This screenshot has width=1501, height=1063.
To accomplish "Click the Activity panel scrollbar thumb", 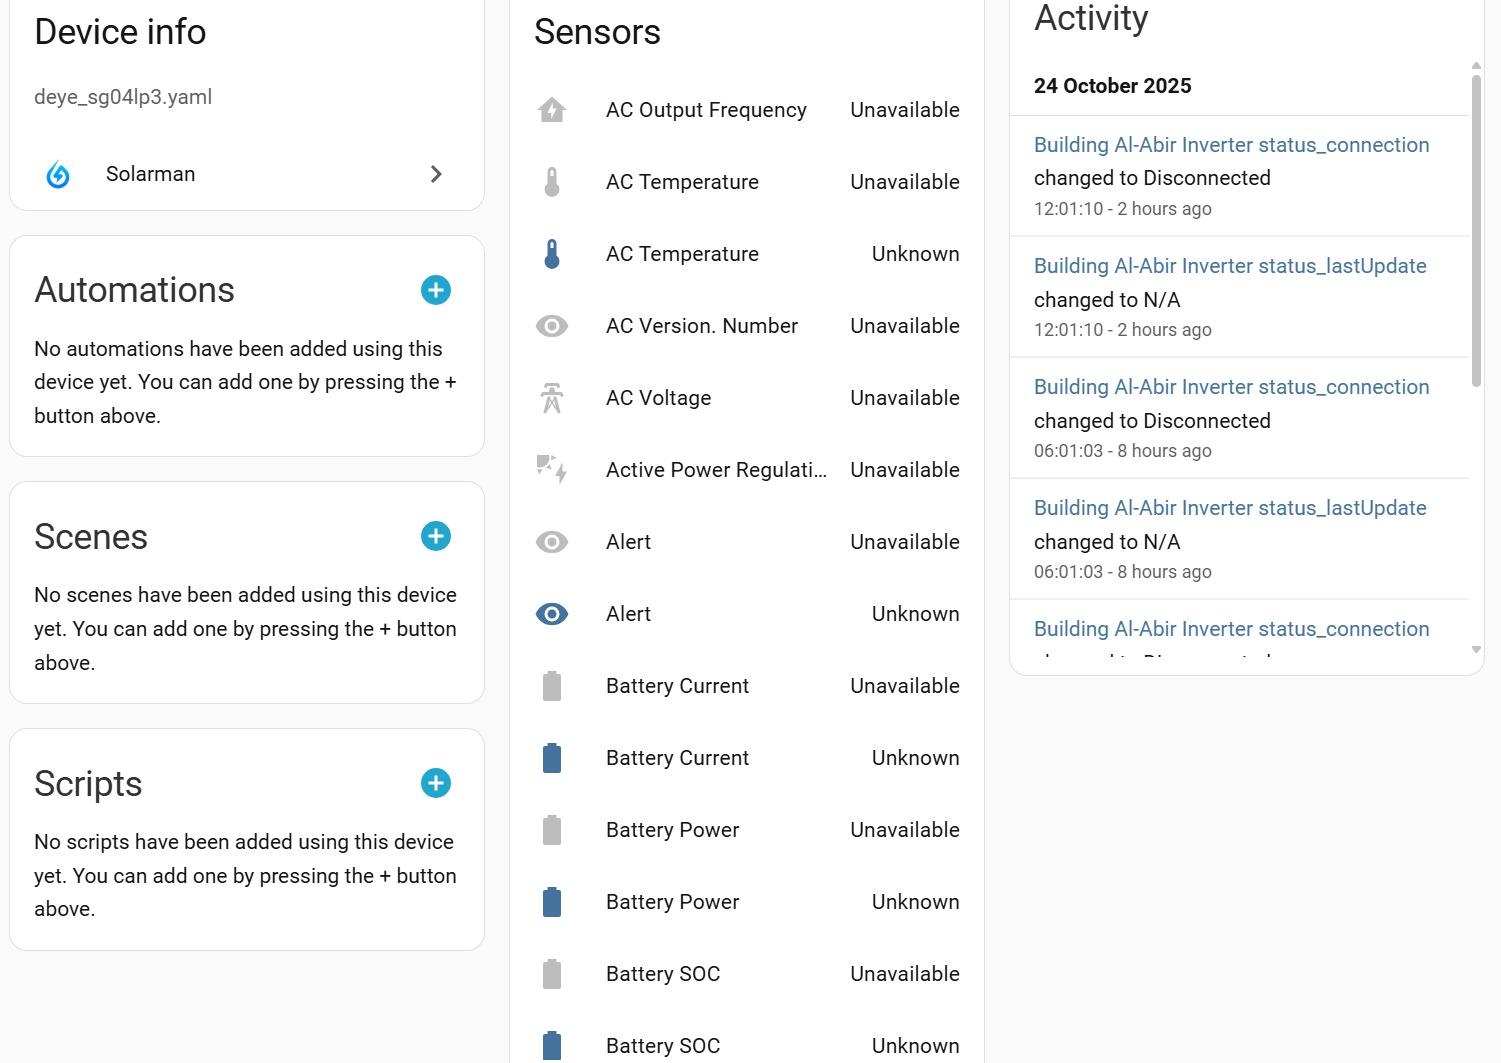I will (1476, 230).
